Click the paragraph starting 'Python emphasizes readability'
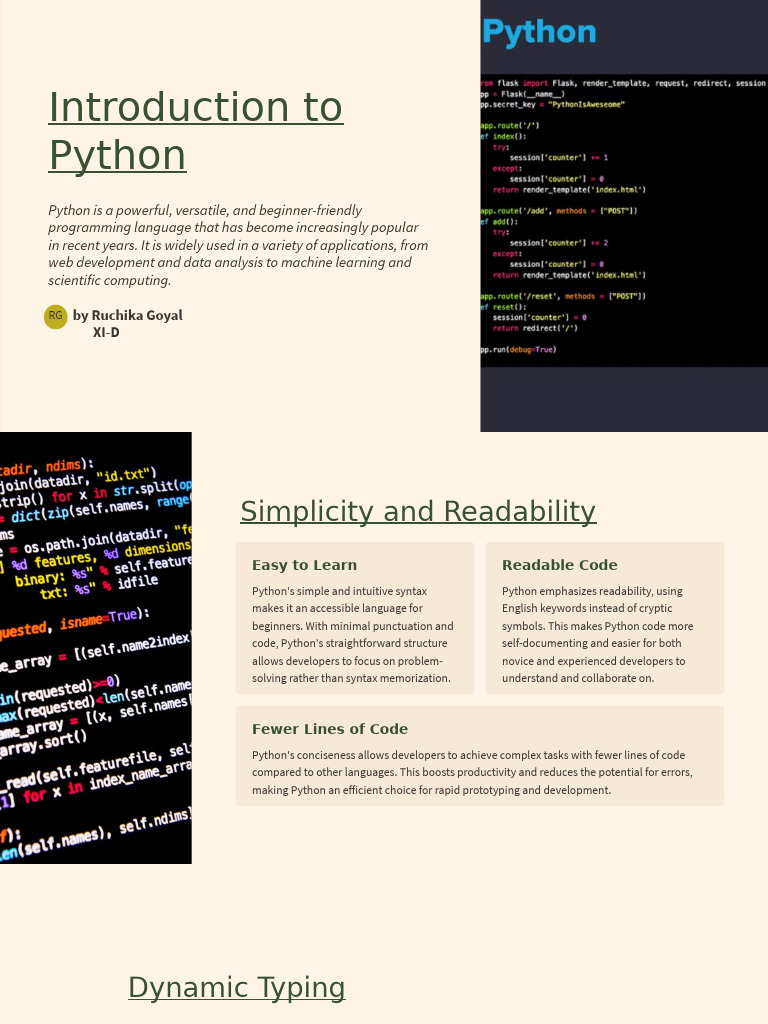Image resolution: width=768 pixels, height=1024 pixels. (x=598, y=634)
